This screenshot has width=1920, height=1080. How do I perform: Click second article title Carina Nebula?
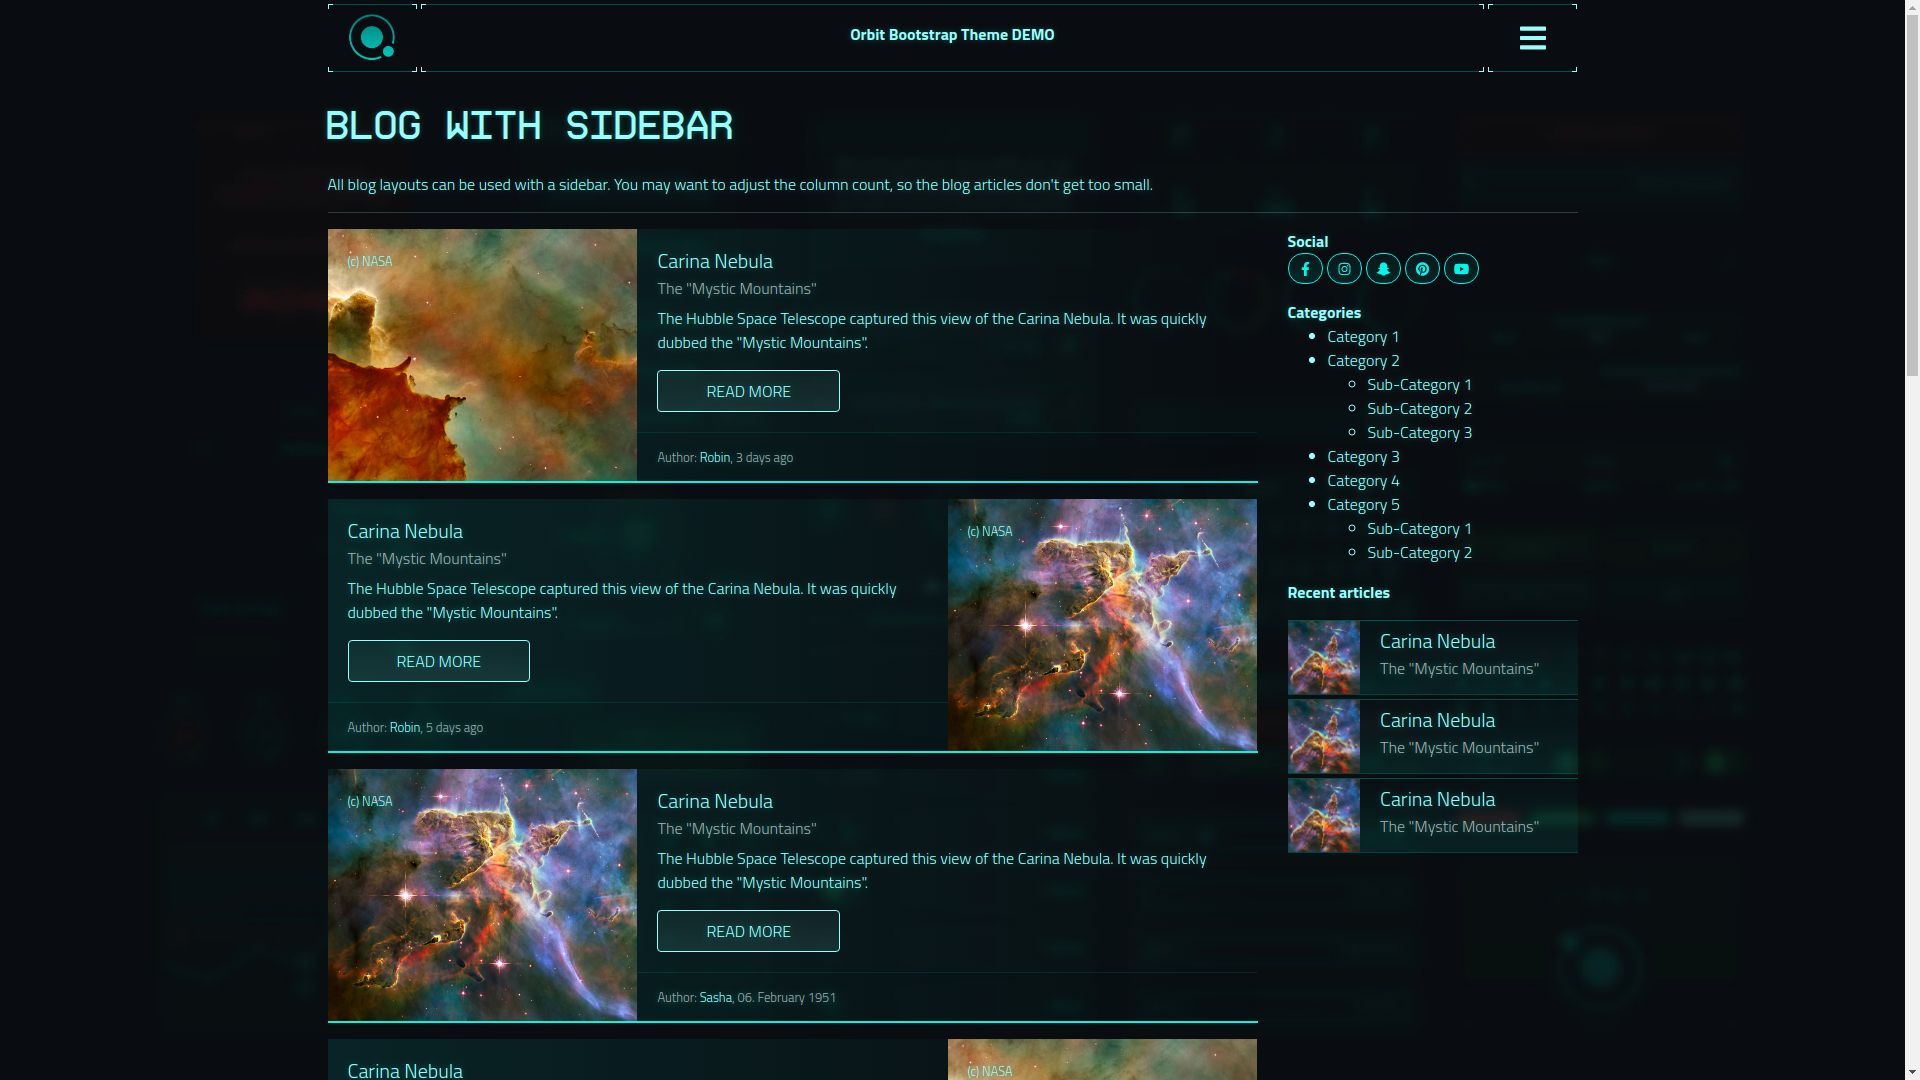404,531
